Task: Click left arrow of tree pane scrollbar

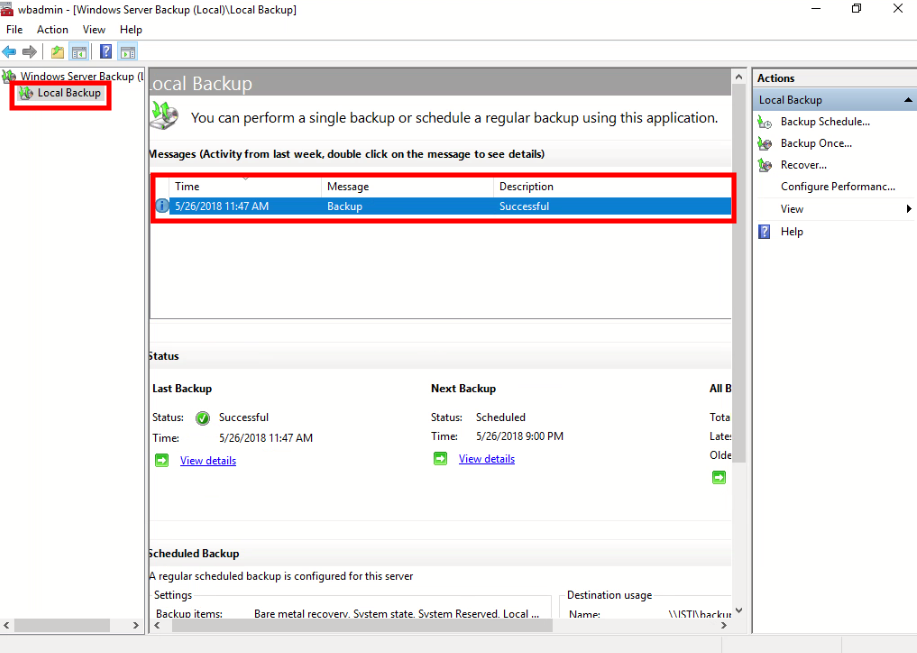Action: pos(6,626)
